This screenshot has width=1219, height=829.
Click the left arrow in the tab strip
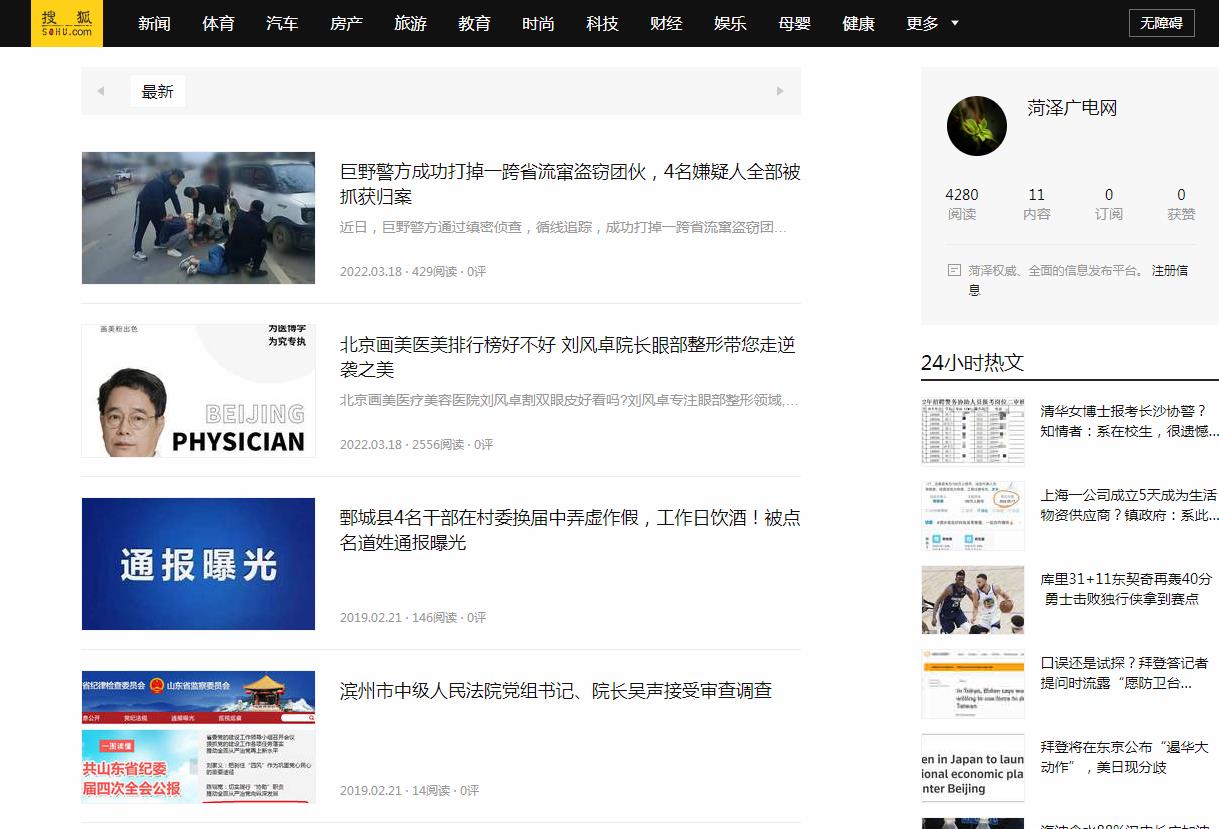tap(101, 91)
